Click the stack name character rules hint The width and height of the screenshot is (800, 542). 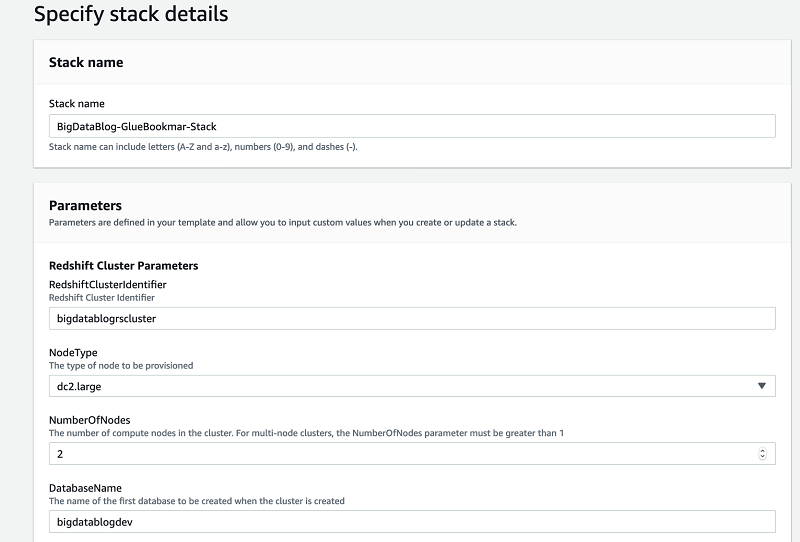coord(203,147)
